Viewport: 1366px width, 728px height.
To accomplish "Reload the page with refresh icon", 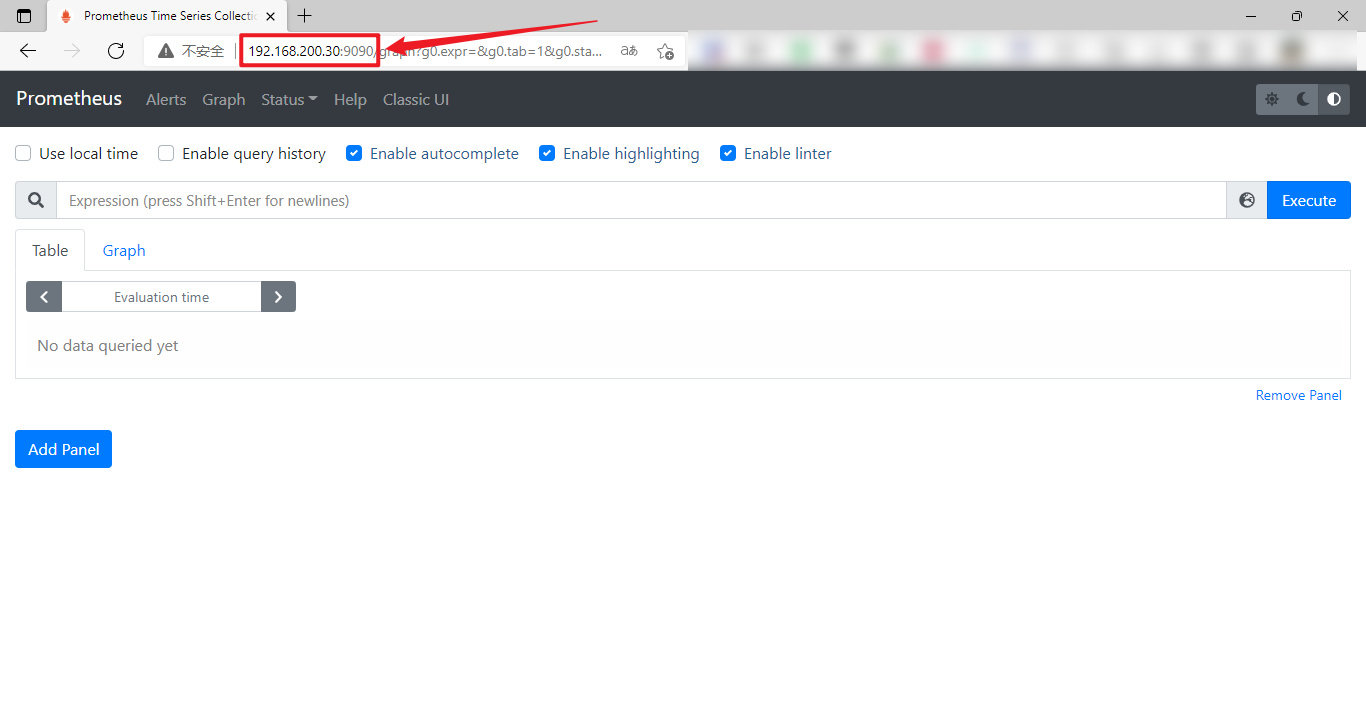I will [x=116, y=51].
